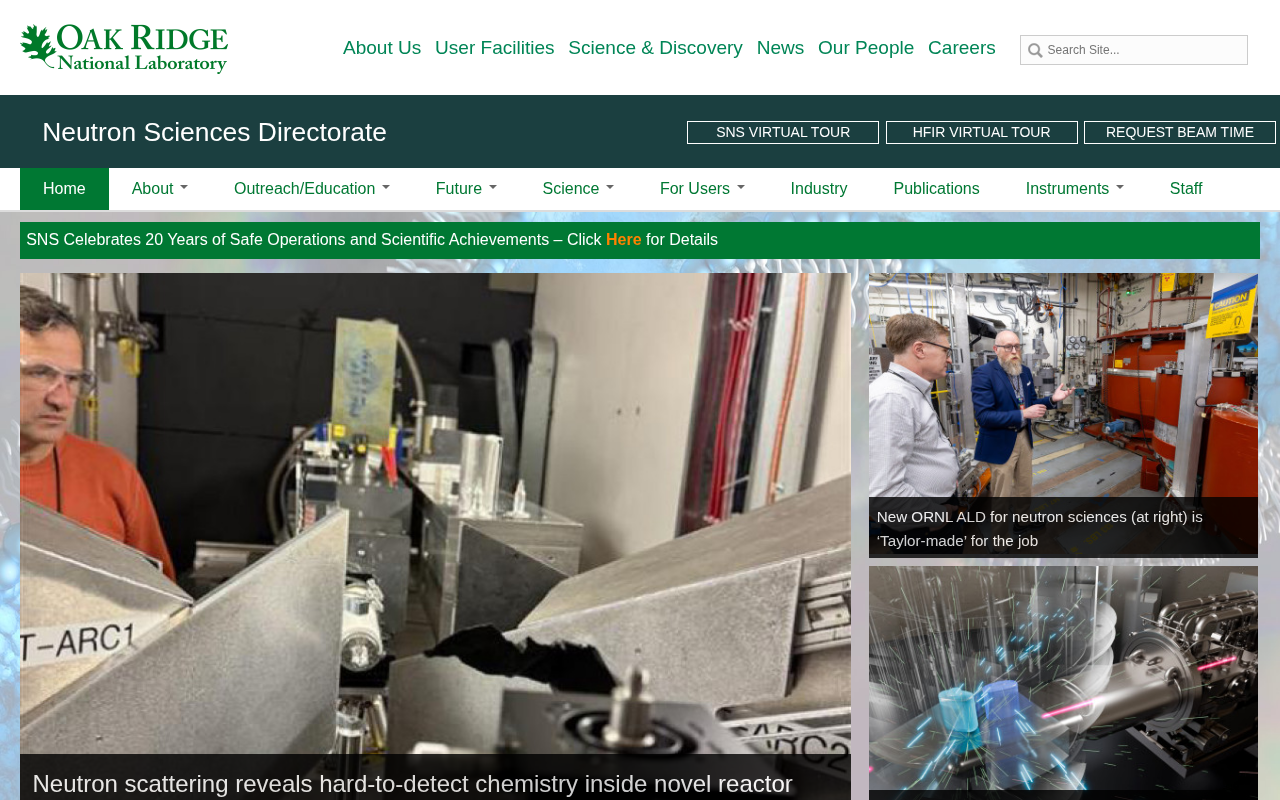Expand the Science dropdown menu

click(x=578, y=189)
